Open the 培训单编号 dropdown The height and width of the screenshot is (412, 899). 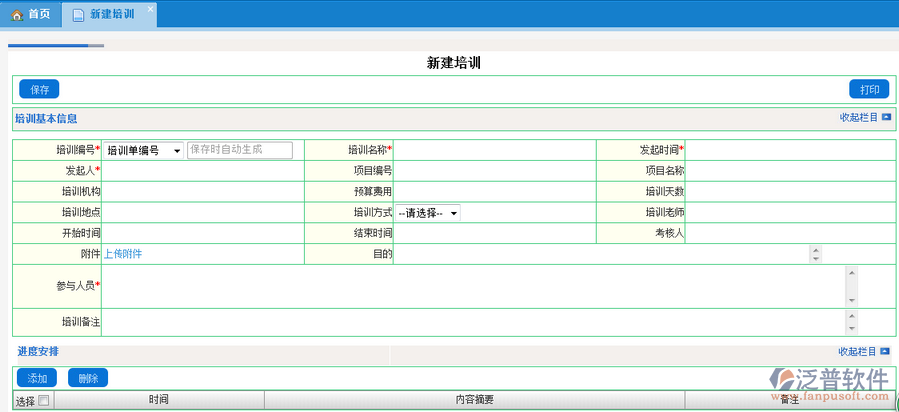click(x=143, y=150)
